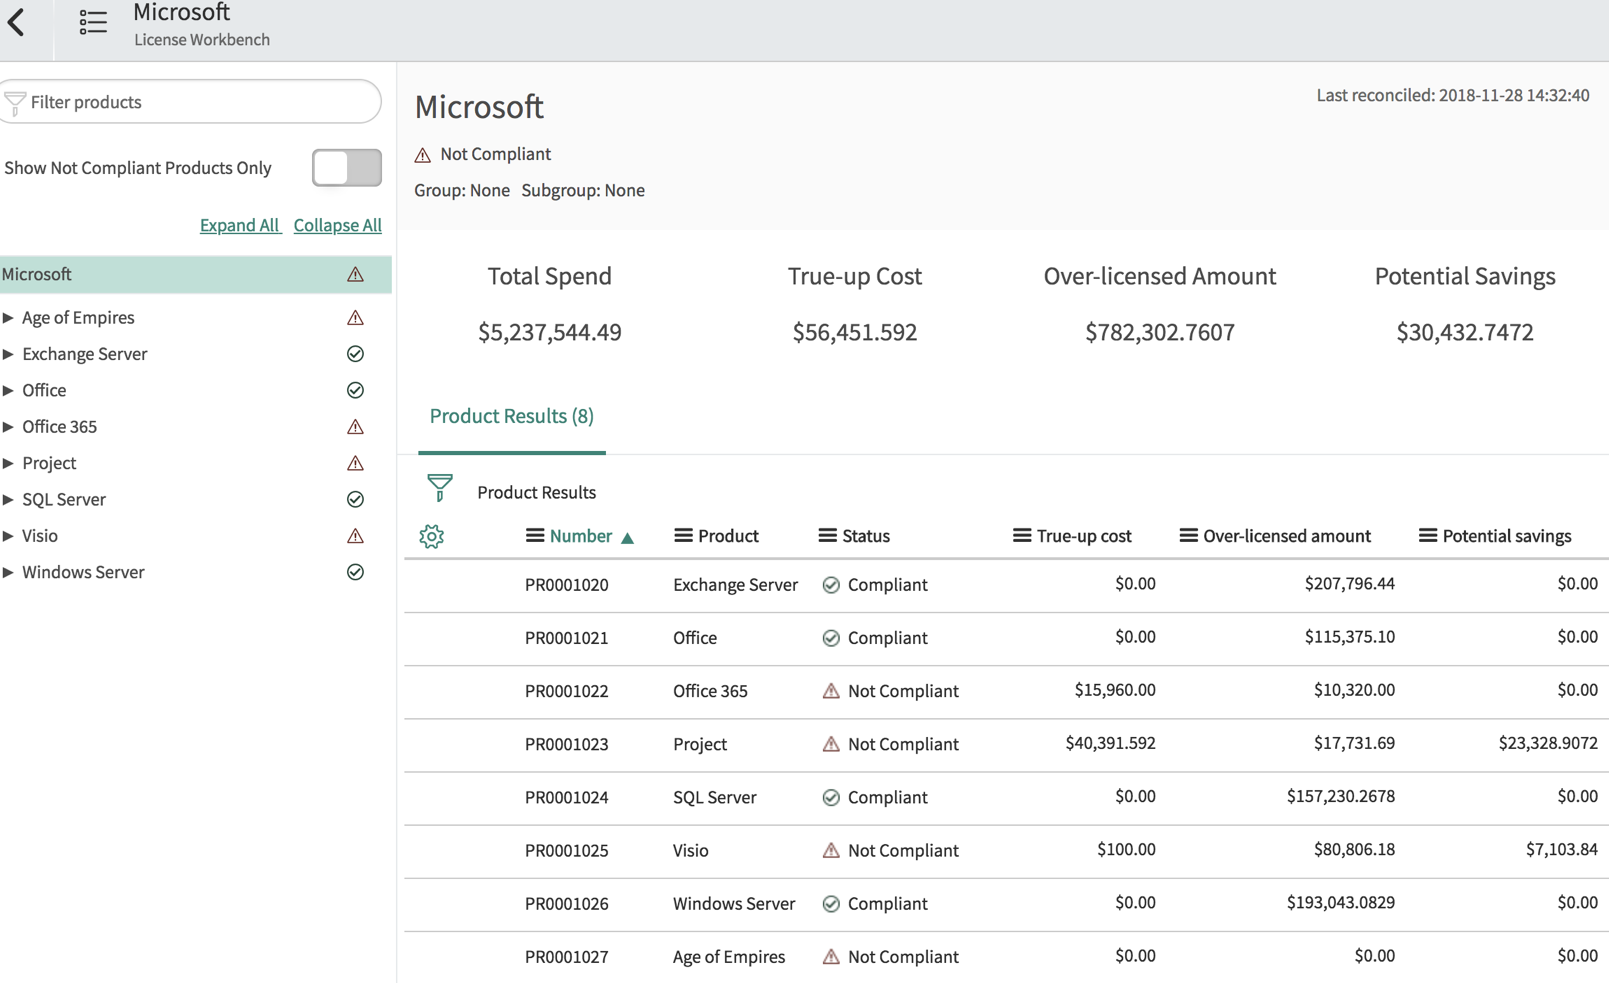1609x983 pixels.
Task: Click compliant checkmark beside Windows Server in sidebar
Action: click(x=355, y=572)
